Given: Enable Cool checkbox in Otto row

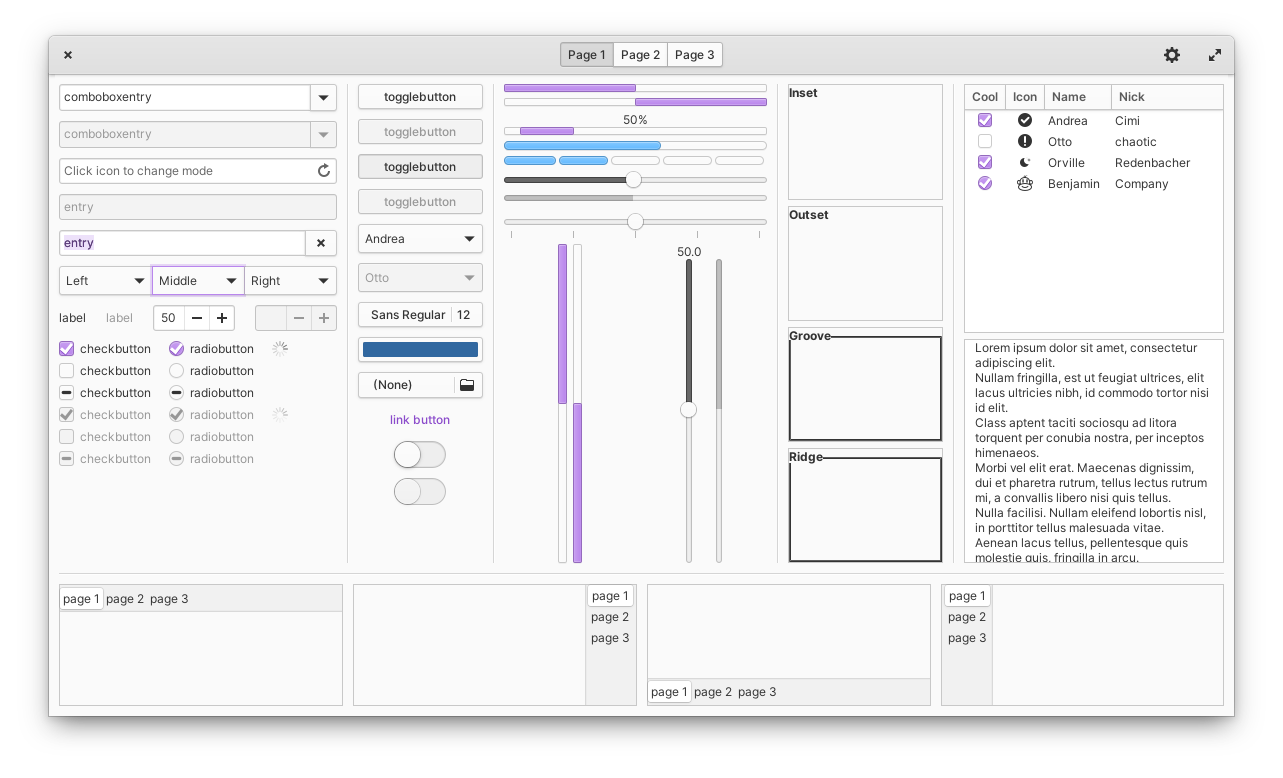Looking at the screenshot, I should tap(985, 141).
